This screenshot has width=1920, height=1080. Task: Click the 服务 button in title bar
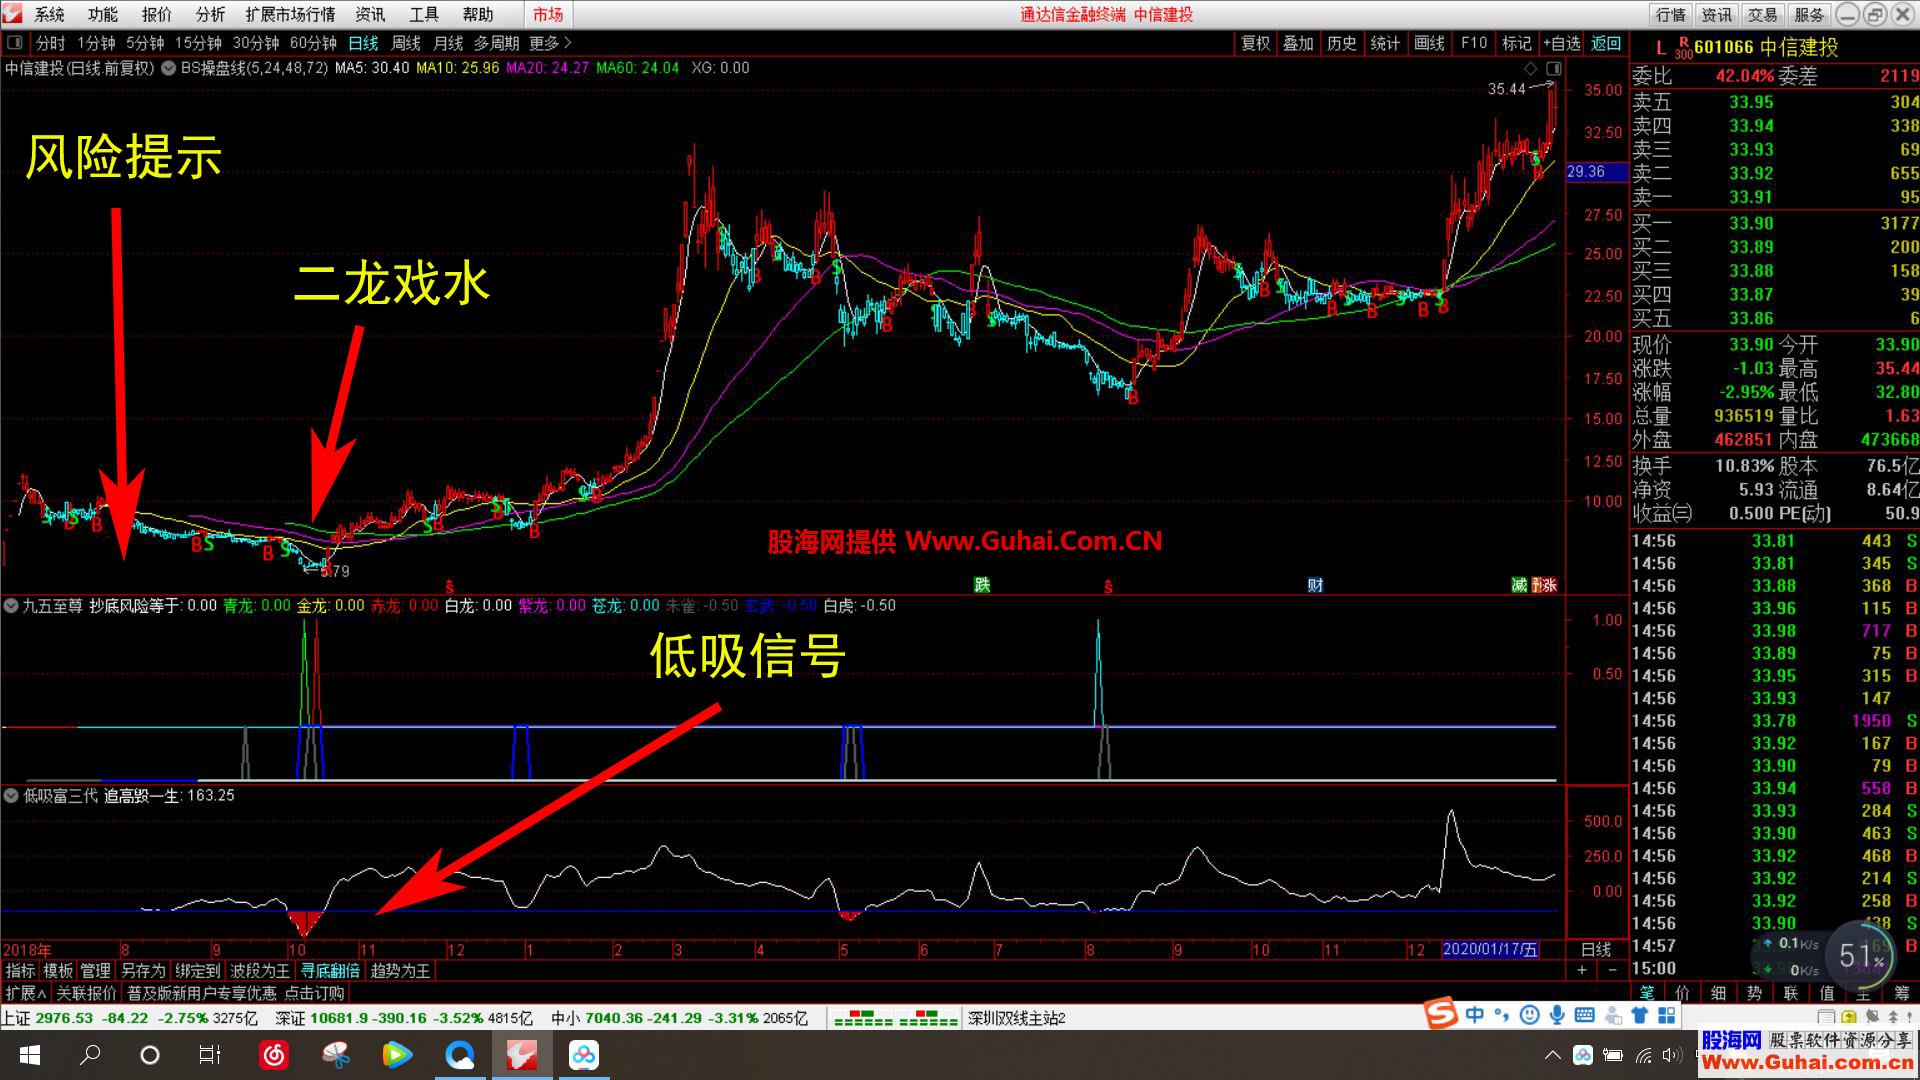point(1809,14)
